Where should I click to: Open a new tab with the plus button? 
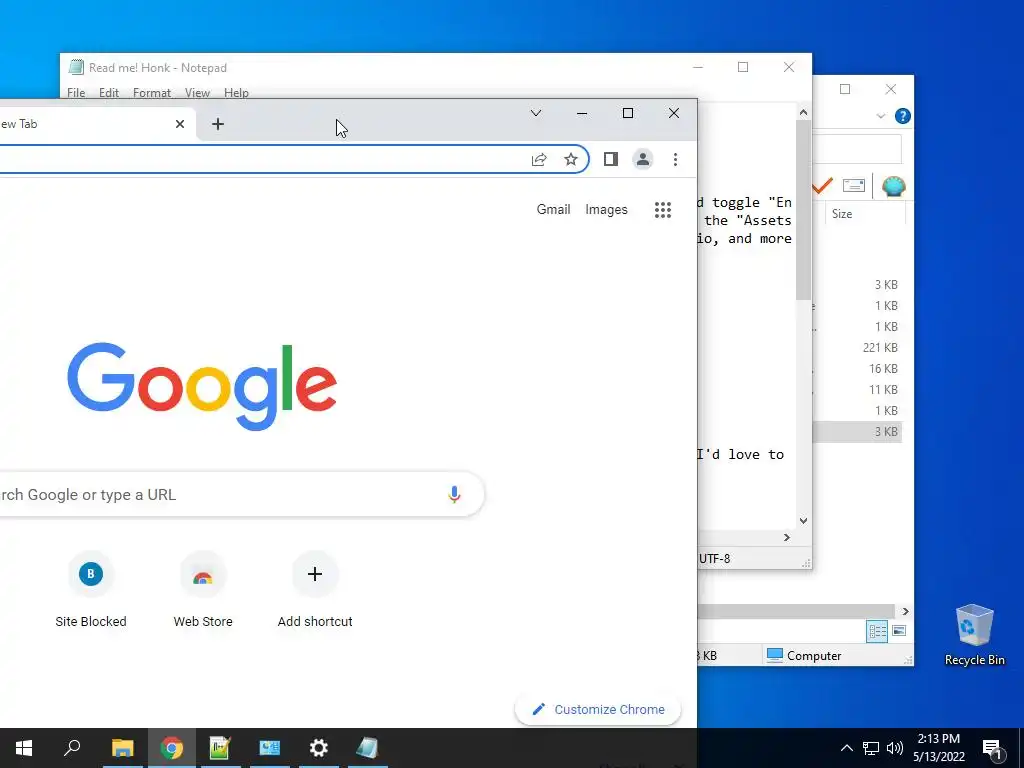218,124
